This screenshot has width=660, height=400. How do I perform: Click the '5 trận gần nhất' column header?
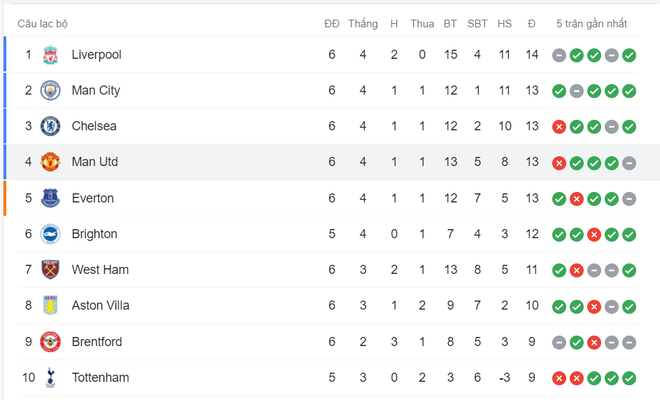(591, 24)
